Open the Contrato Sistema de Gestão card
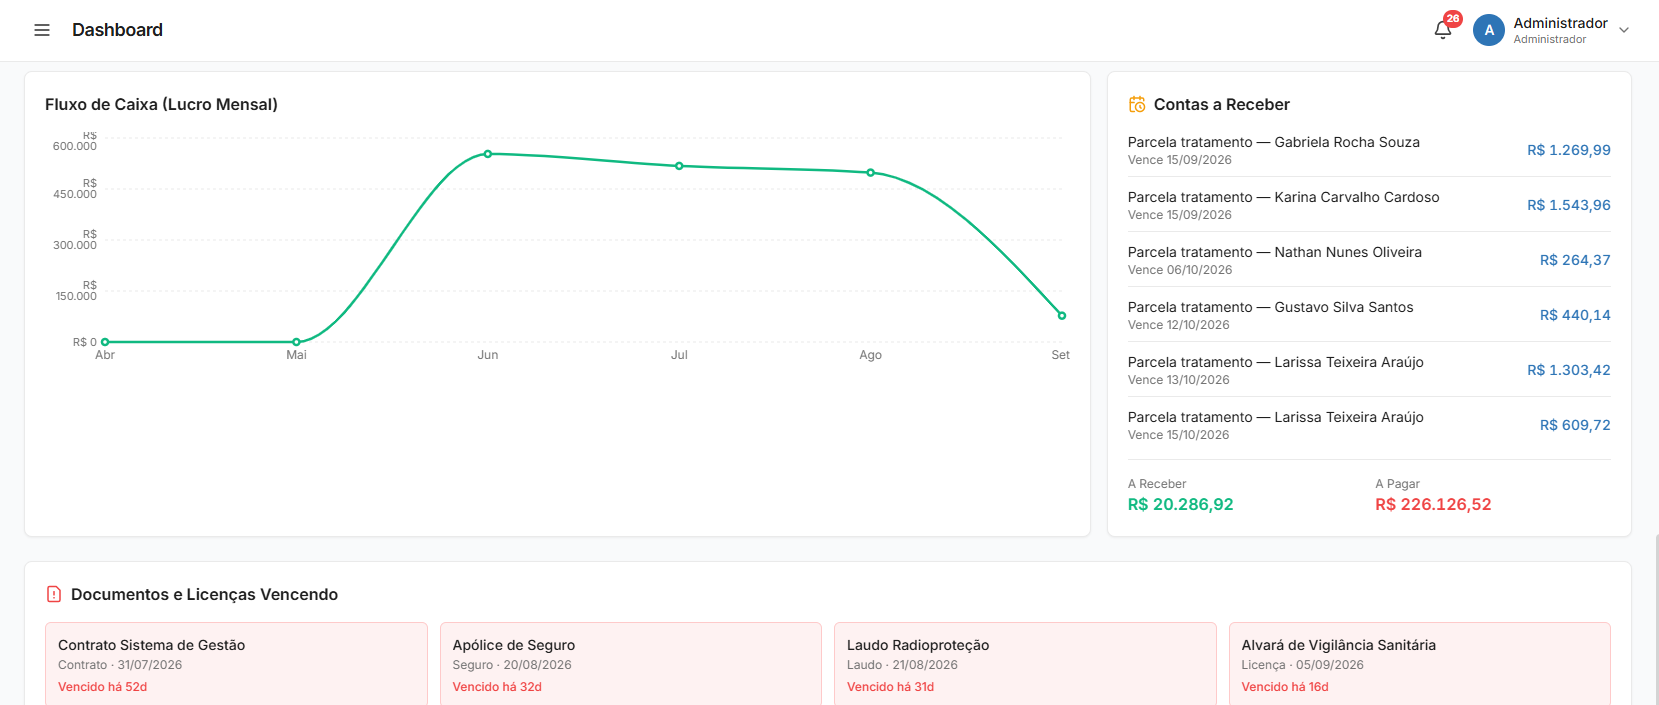The width and height of the screenshot is (1659, 705). [236, 664]
